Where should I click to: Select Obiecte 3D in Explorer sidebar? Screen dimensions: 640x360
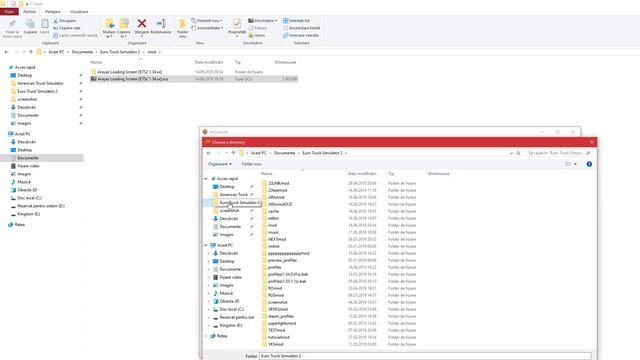pyautogui.click(x=27, y=190)
